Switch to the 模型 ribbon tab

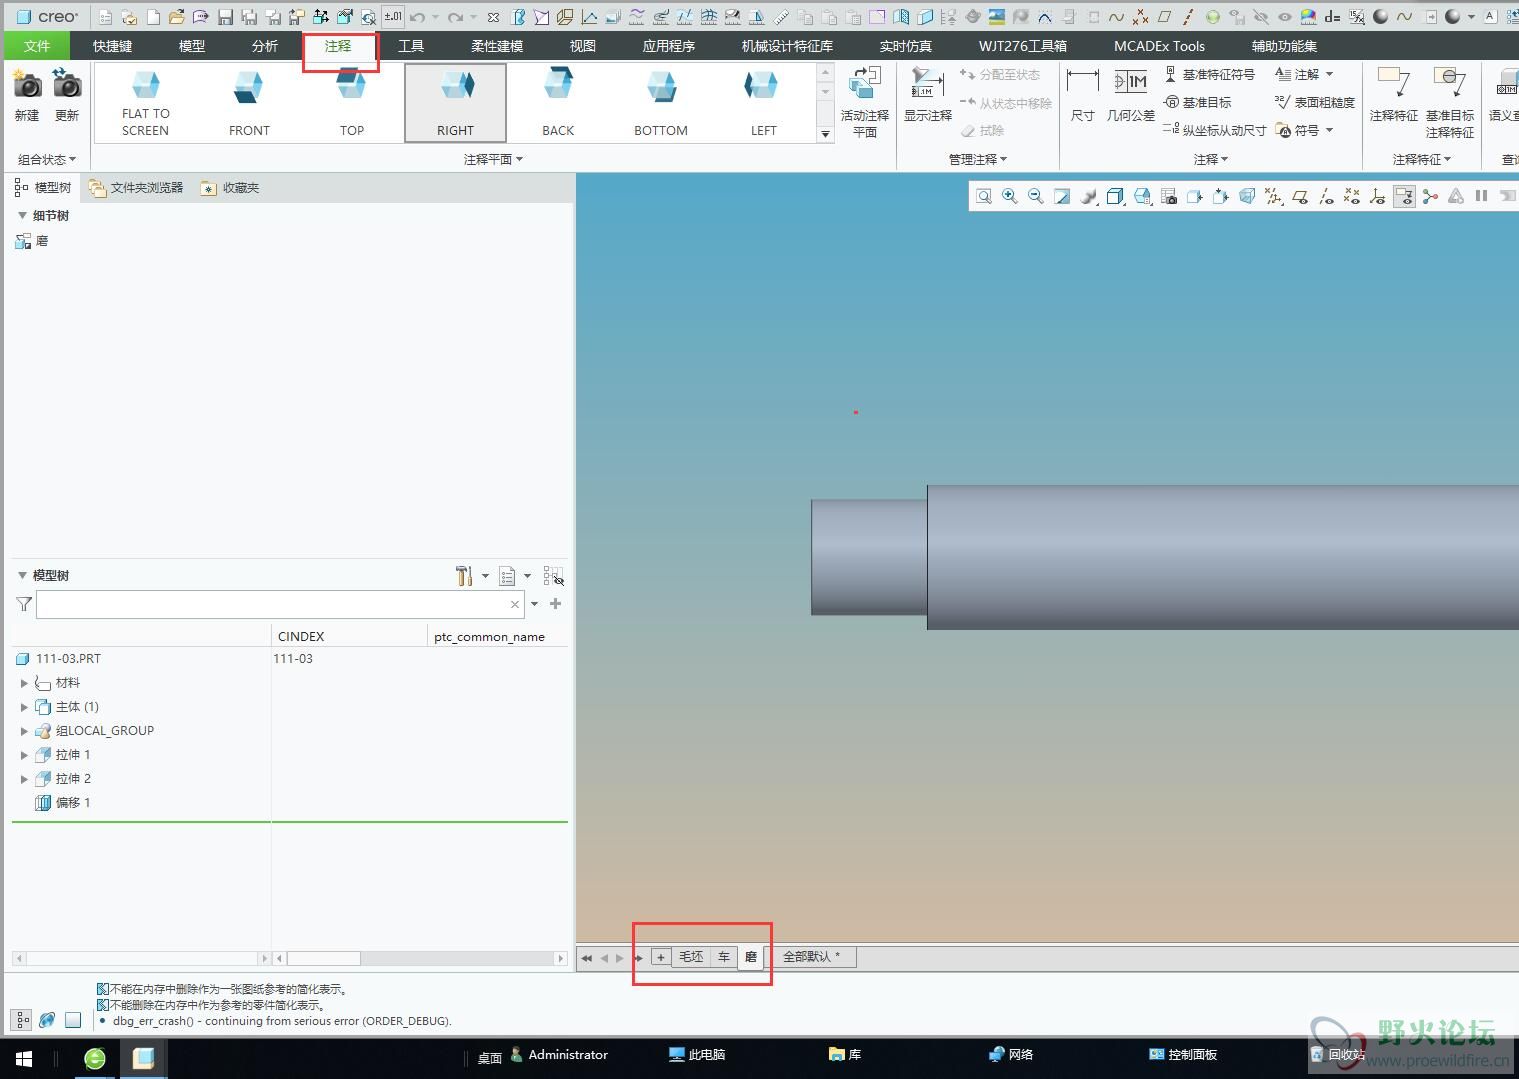point(192,46)
